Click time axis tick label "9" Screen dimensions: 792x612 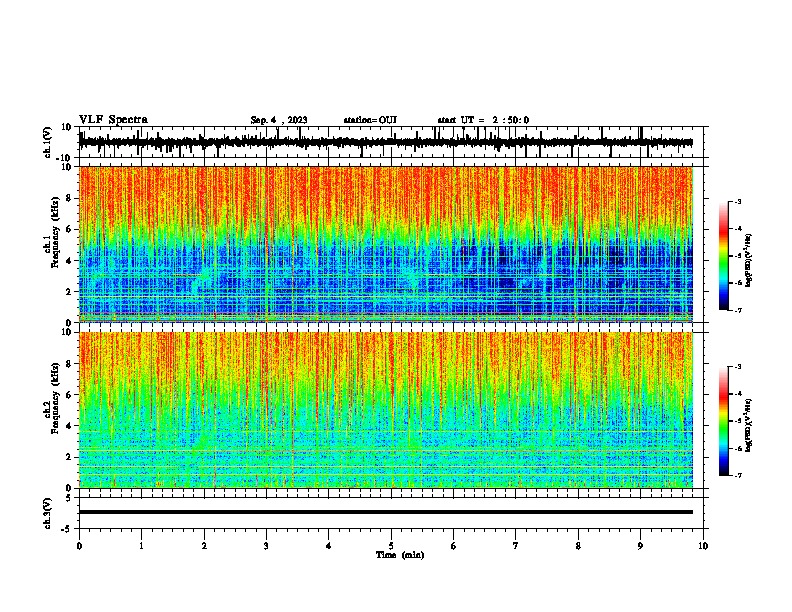[x=640, y=546]
